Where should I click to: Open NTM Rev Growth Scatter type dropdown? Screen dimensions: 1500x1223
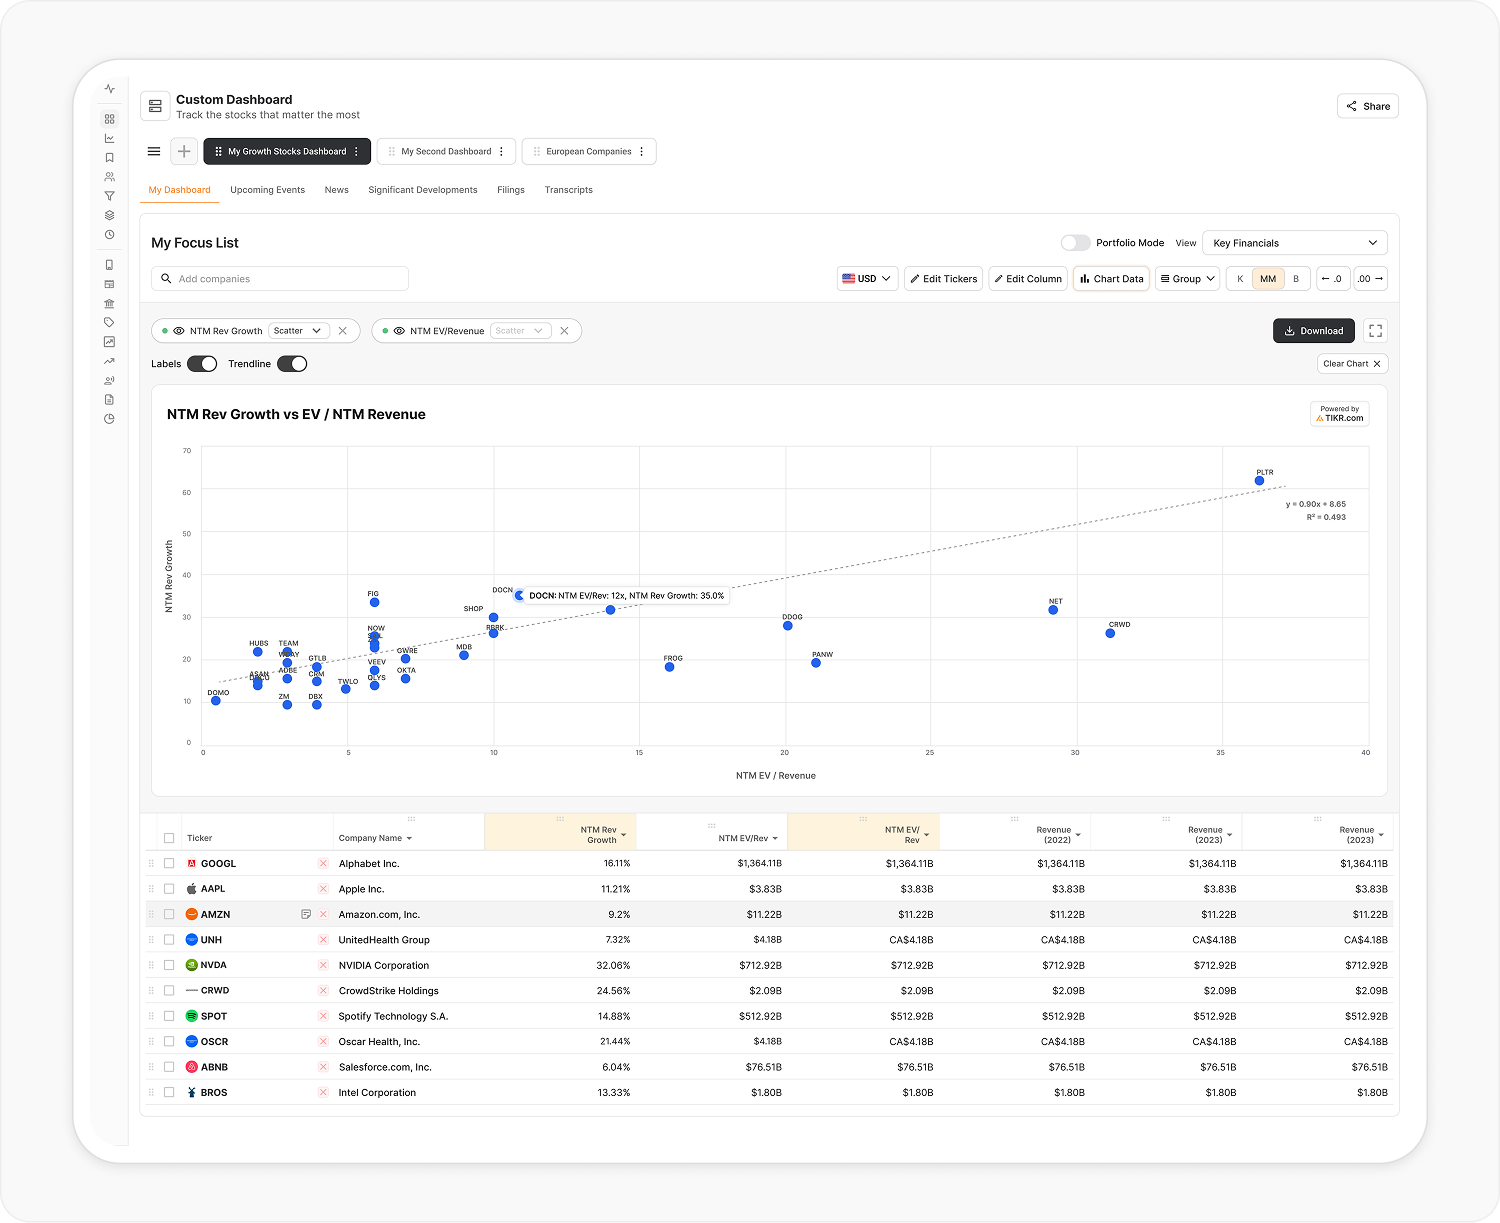click(299, 331)
